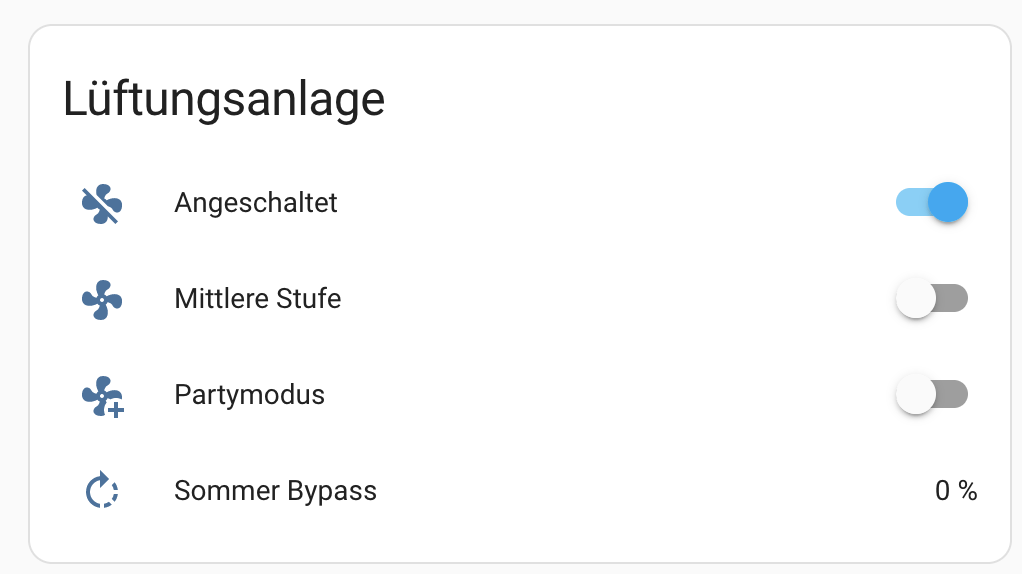Image resolution: width=1022 pixels, height=574 pixels.
Task: Open the Sommer Bypass label details
Action: click(x=275, y=491)
